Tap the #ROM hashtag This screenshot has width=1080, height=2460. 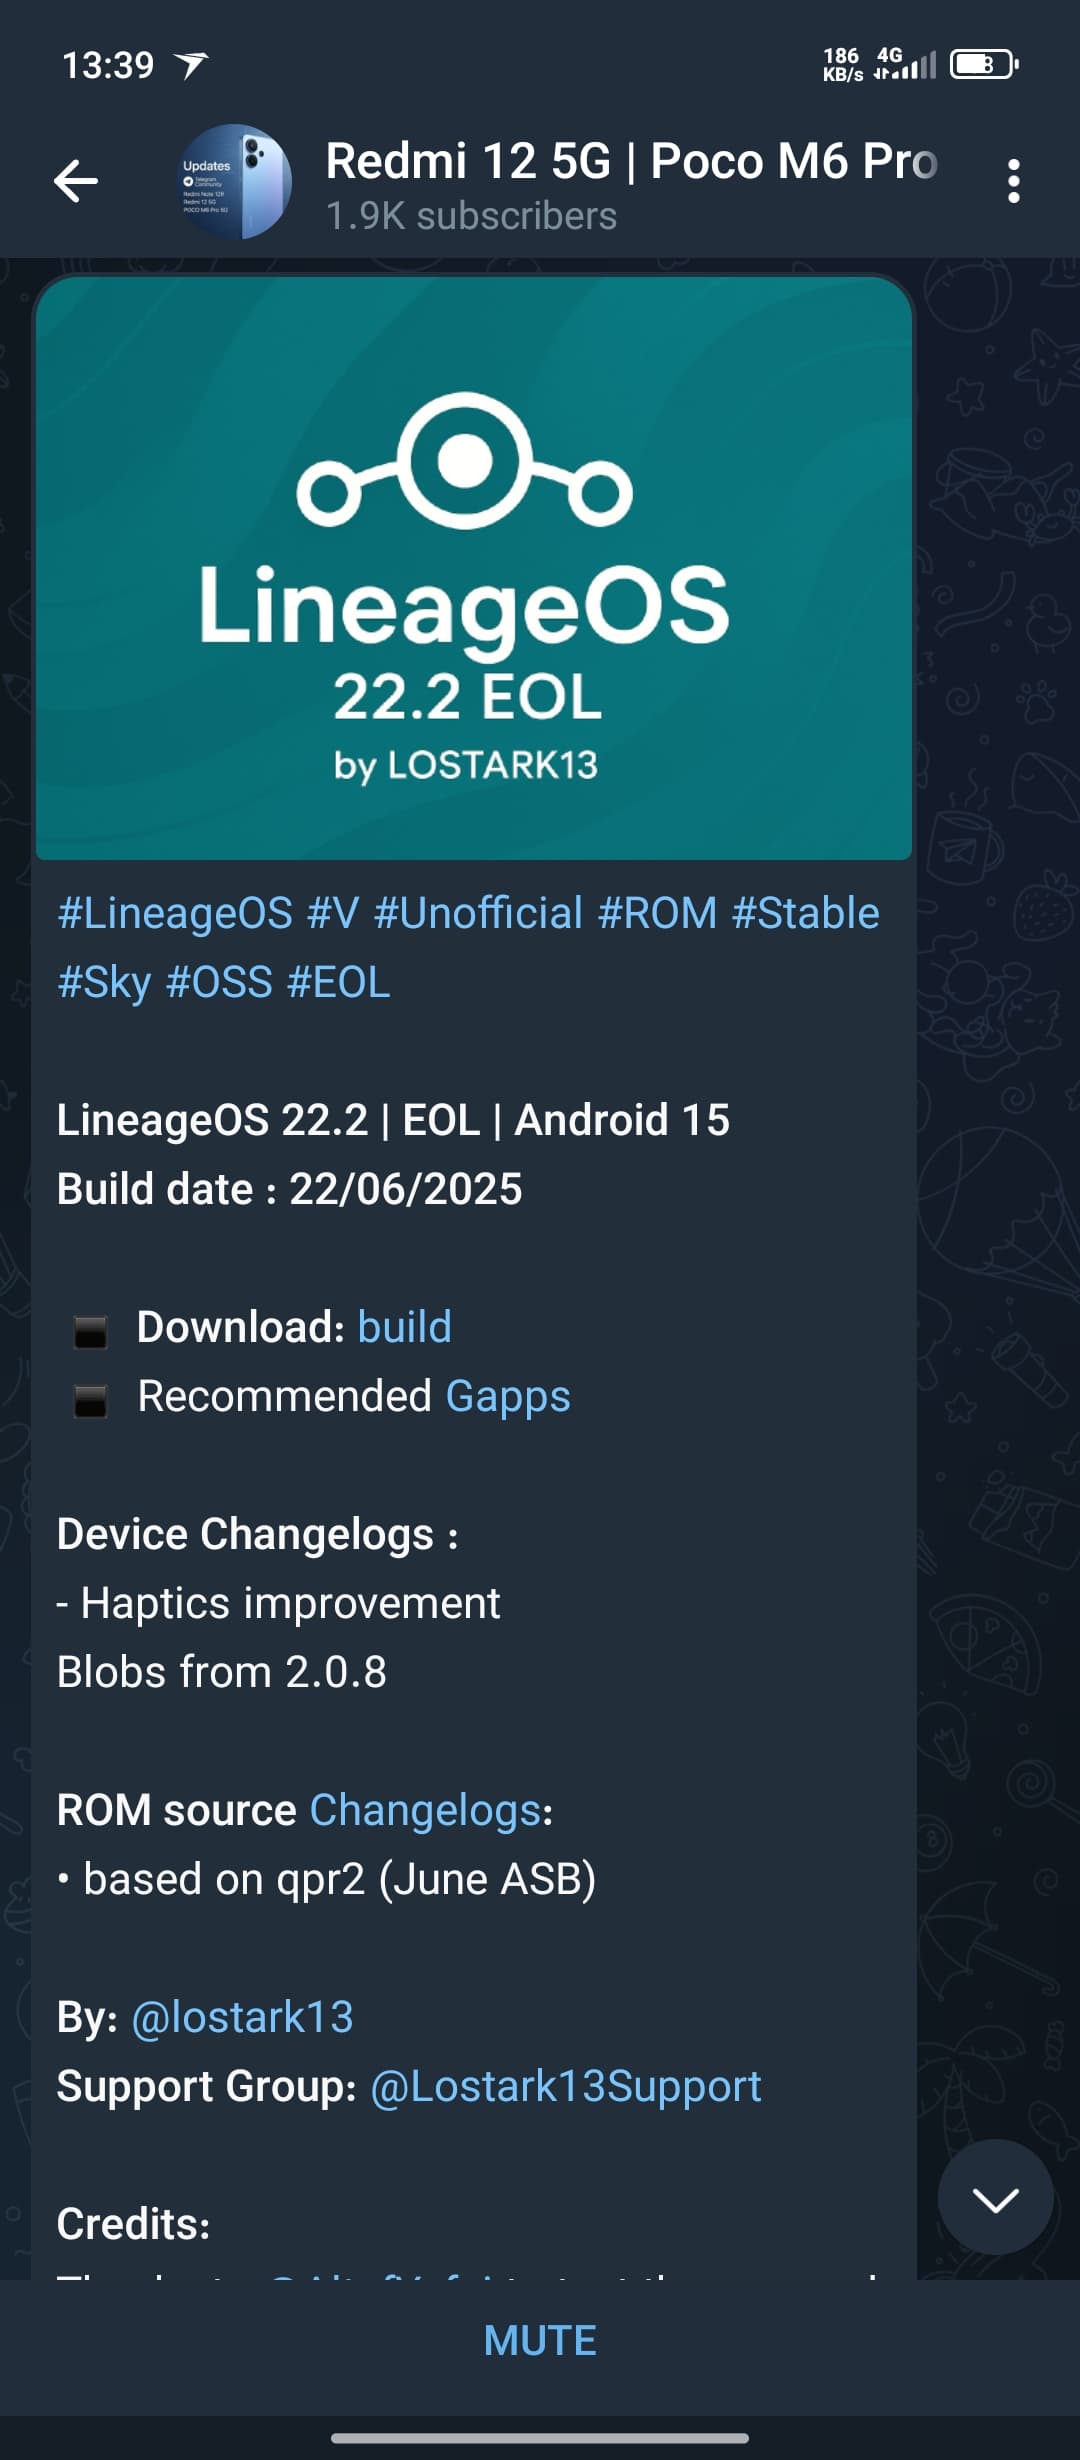coord(657,913)
